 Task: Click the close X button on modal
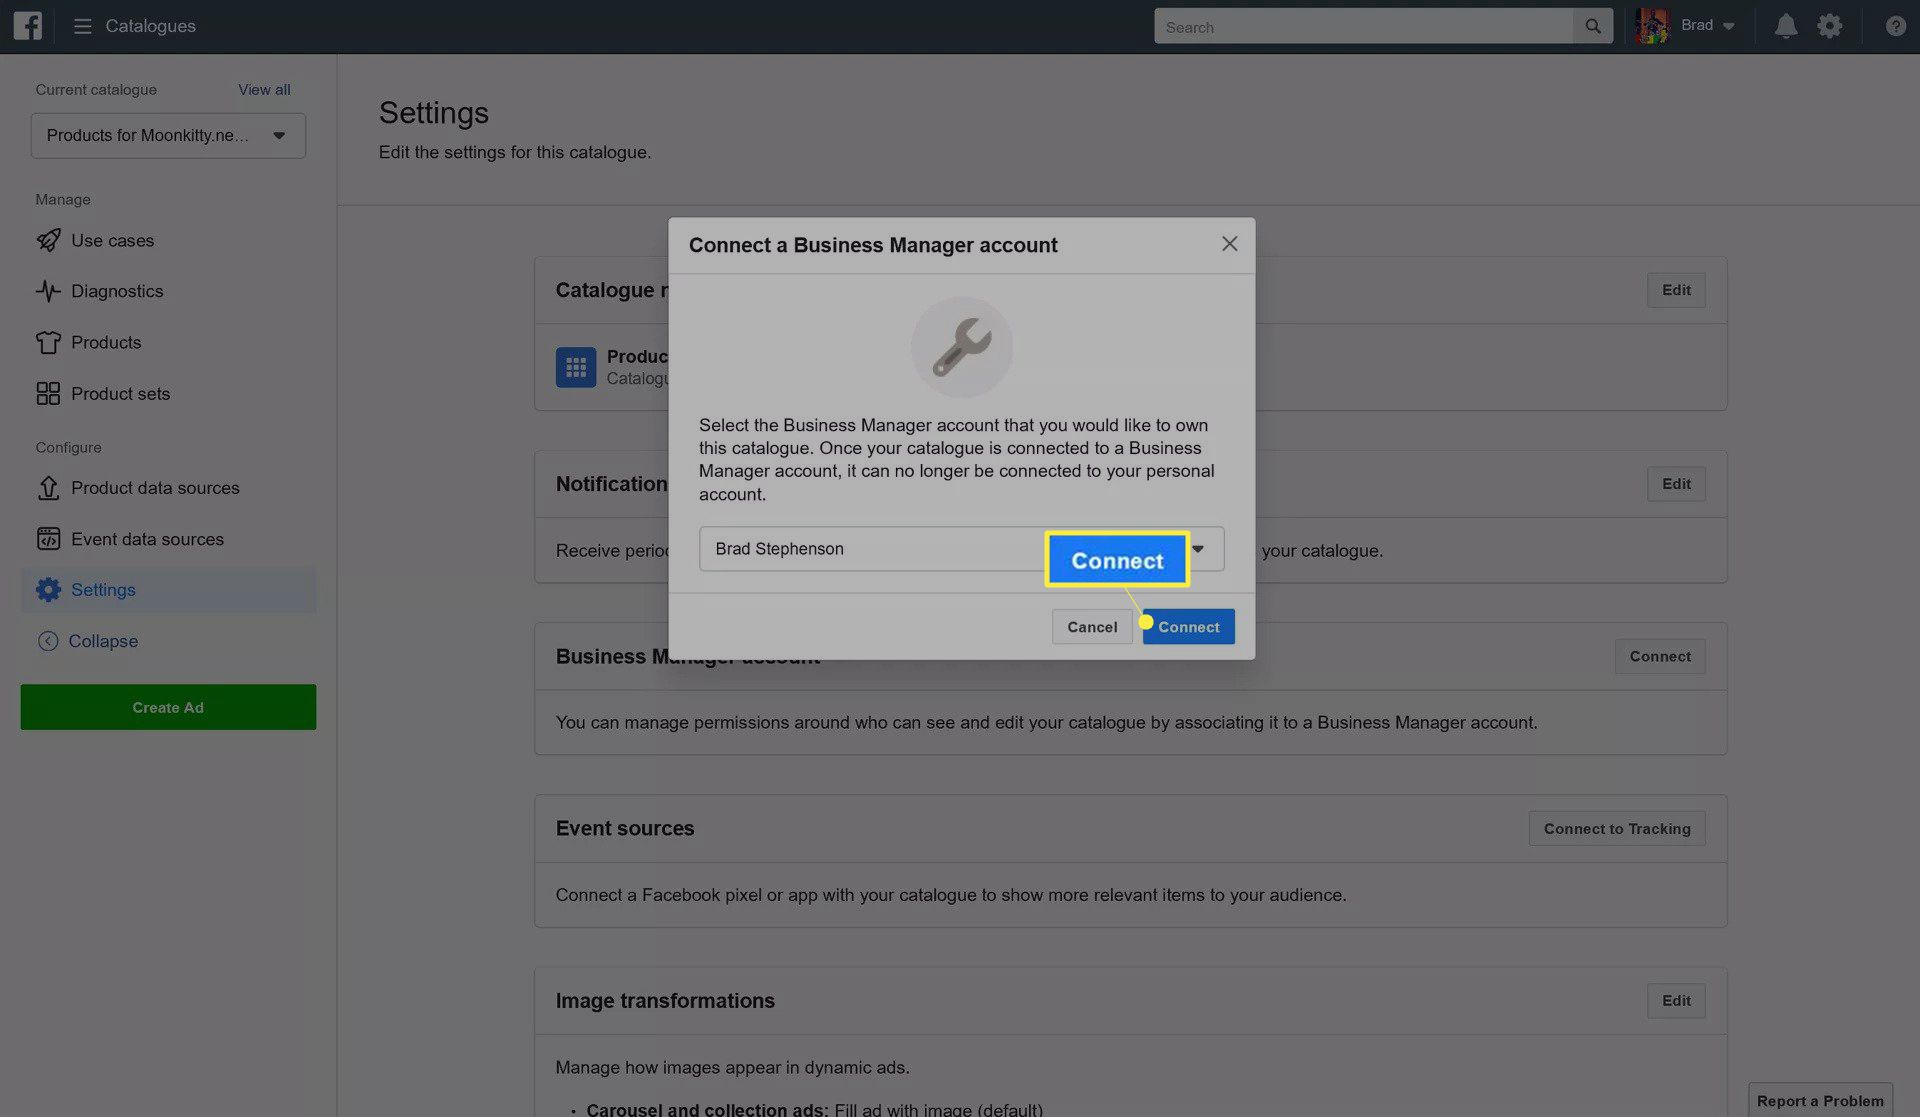click(x=1229, y=243)
